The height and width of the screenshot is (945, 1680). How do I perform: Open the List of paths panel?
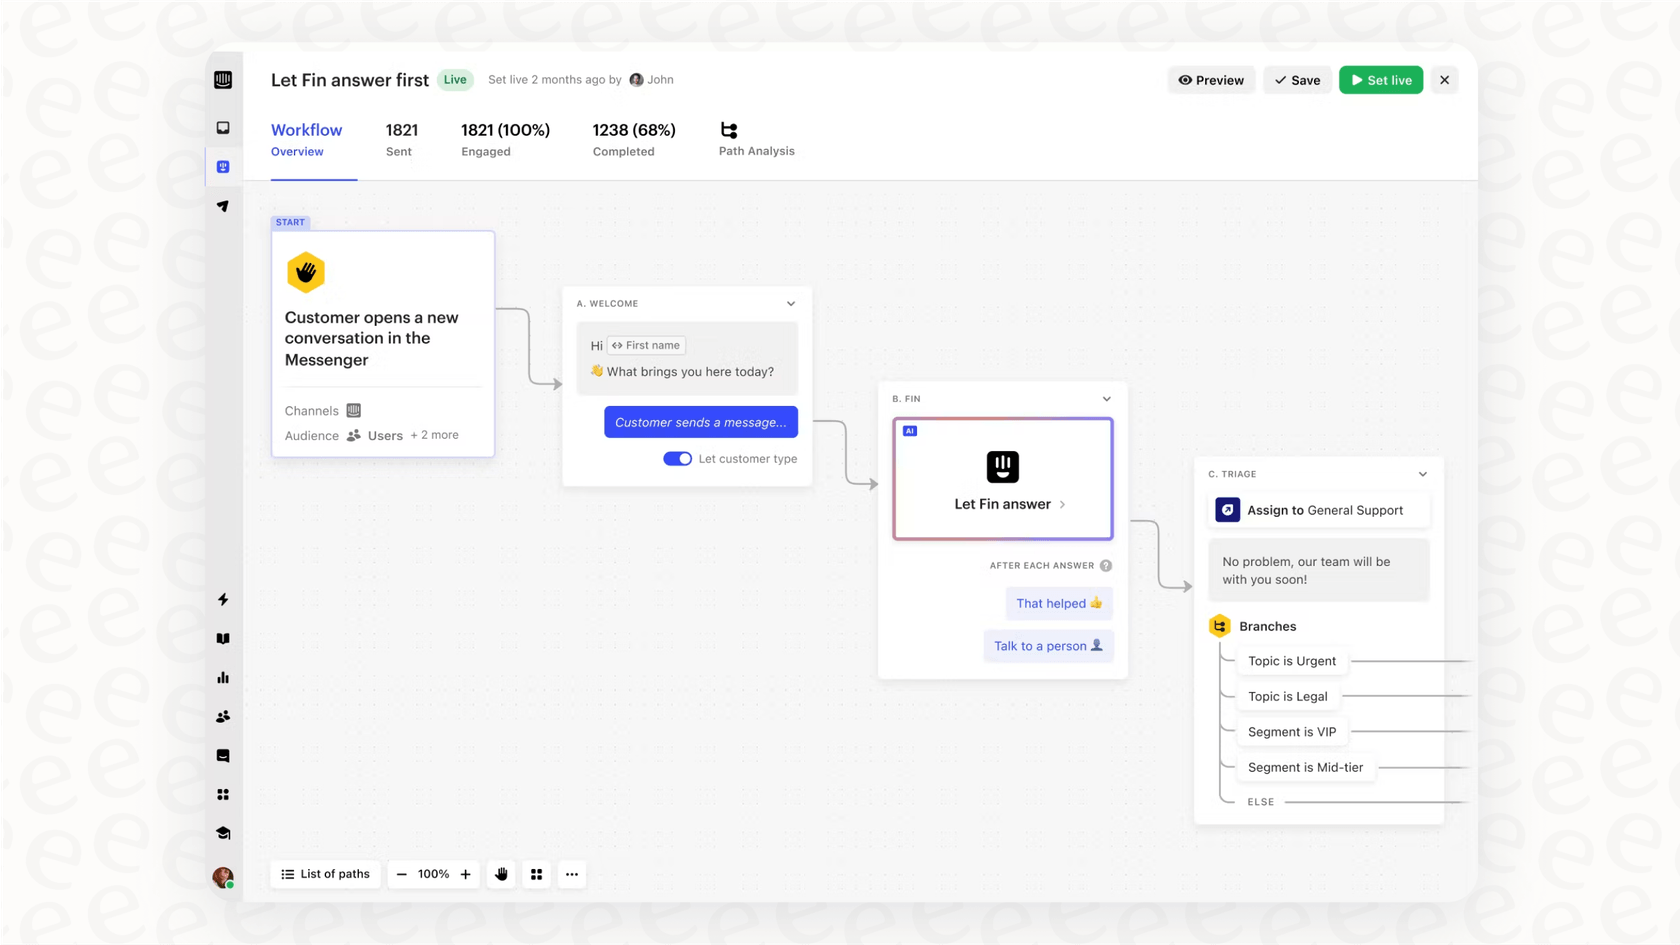[x=325, y=874]
